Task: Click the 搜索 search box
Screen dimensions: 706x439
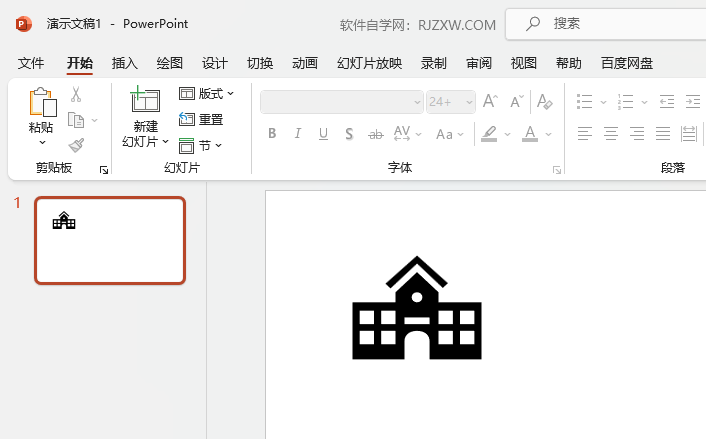Action: 606,24
